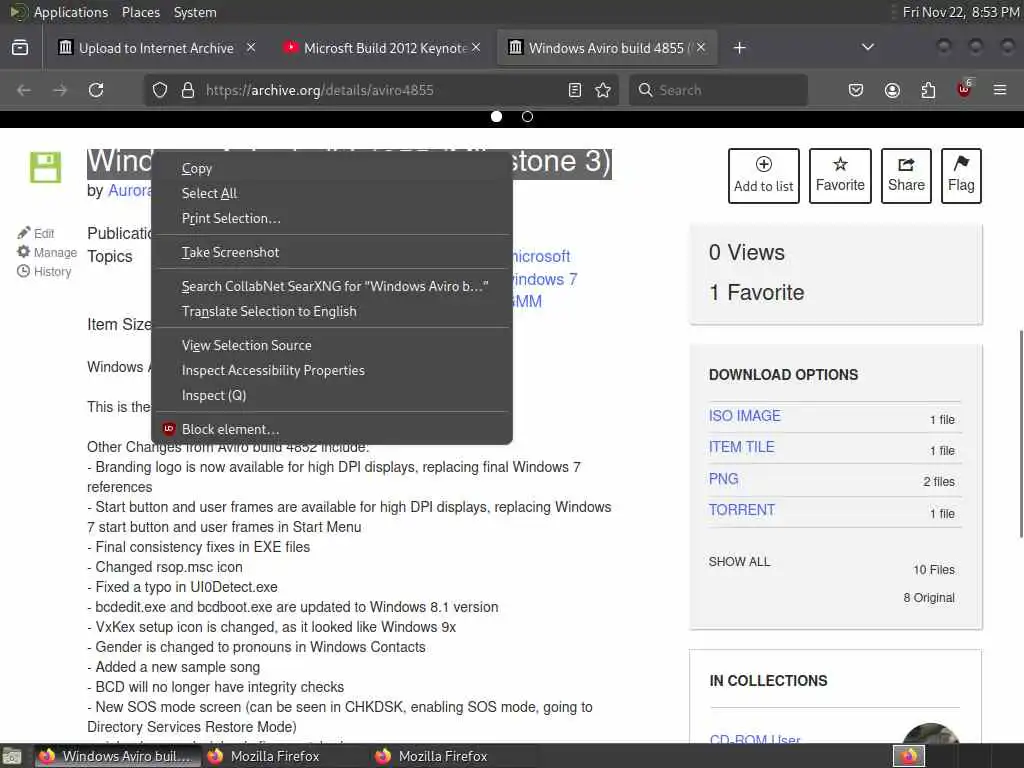Open the System menu in top panel
Image resolution: width=1024 pixels, height=768 pixels.
(195, 12)
